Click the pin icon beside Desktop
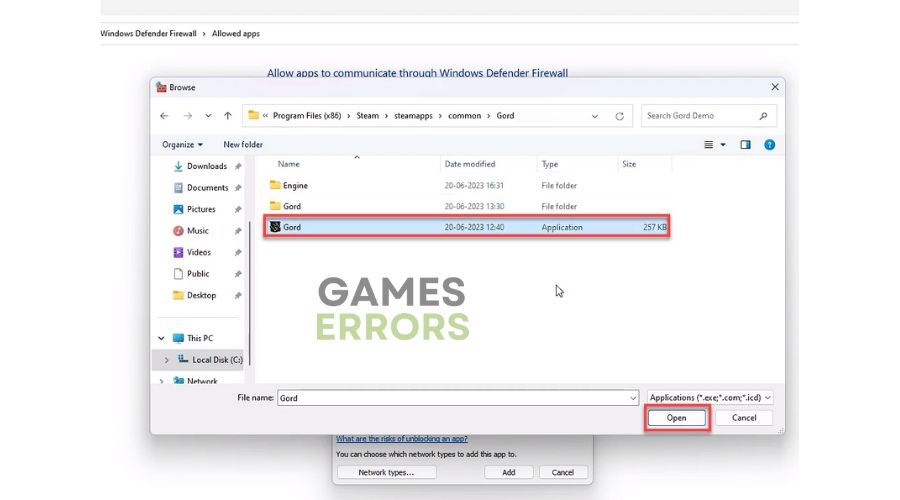The width and height of the screenshot is (900, 500). [x=238, y=296]
